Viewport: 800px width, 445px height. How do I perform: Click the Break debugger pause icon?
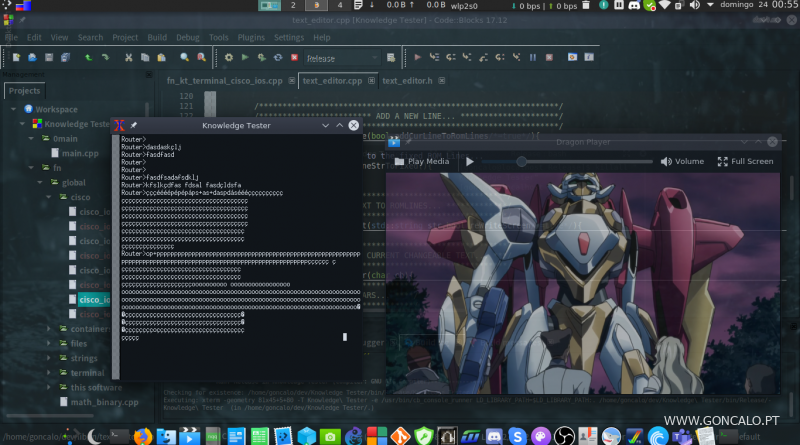pos(533,57)
